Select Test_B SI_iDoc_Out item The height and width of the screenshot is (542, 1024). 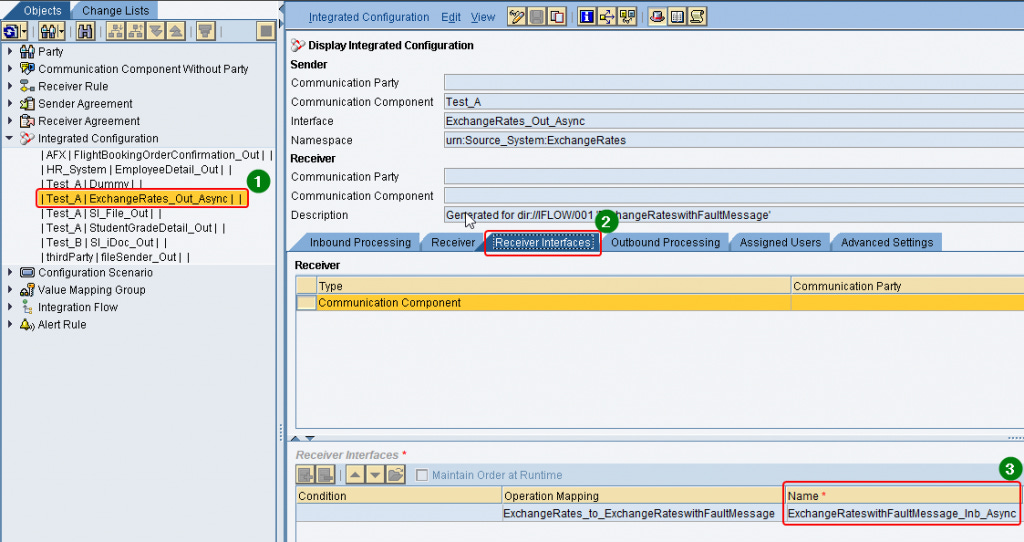[x=103, y=242]
